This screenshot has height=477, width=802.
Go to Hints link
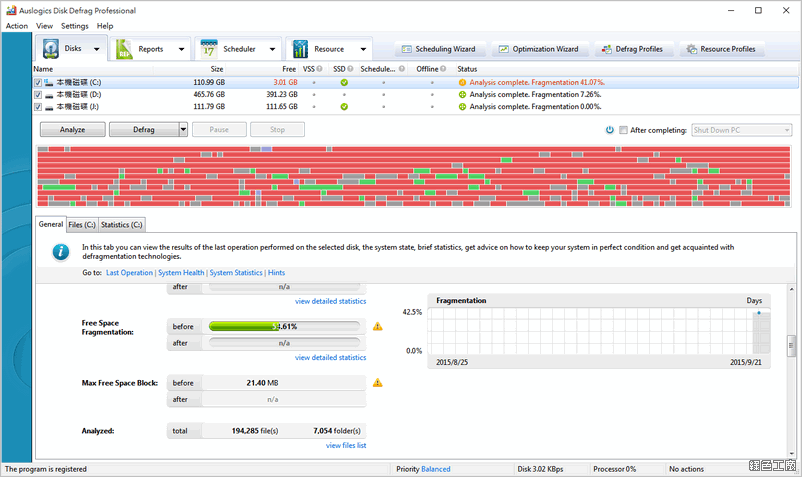(x=276, y=272)
